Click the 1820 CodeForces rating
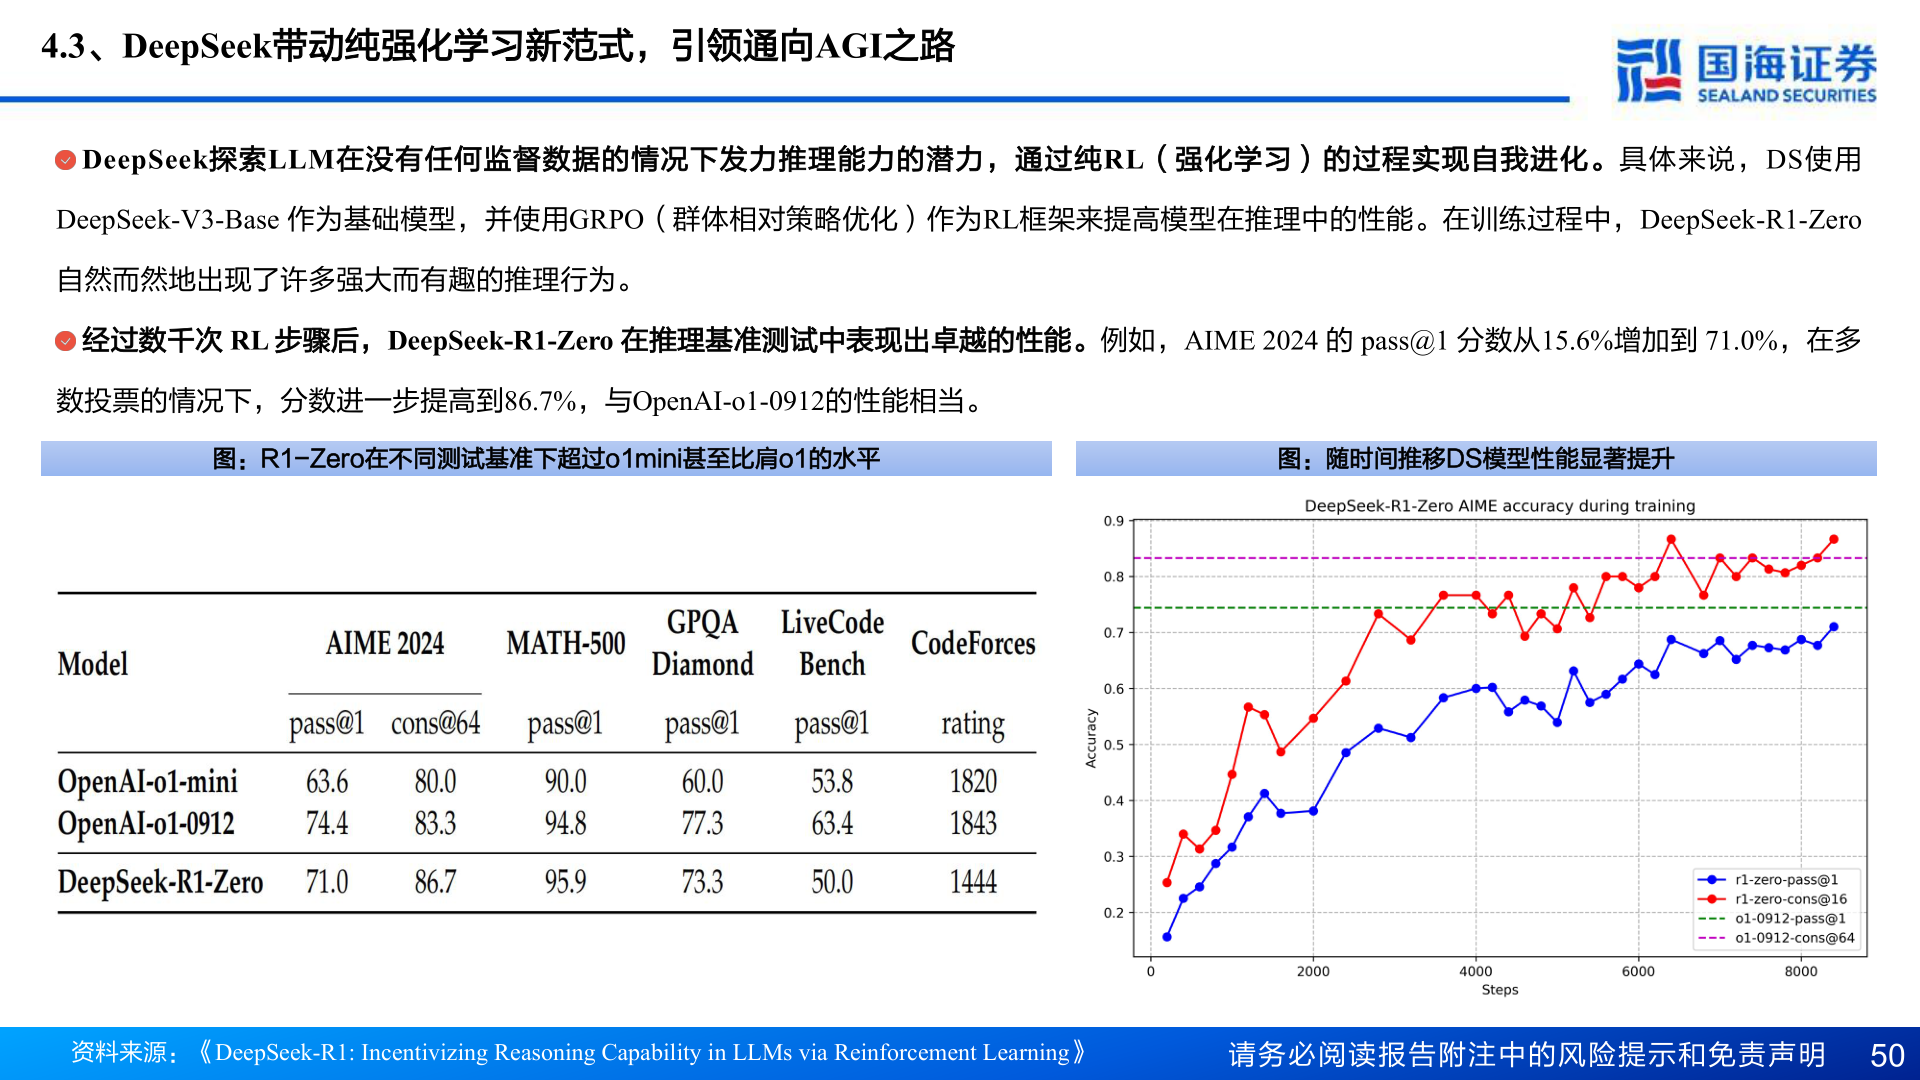Image resolution: width=1920 pixels, height=1080 pixels. 973,782
